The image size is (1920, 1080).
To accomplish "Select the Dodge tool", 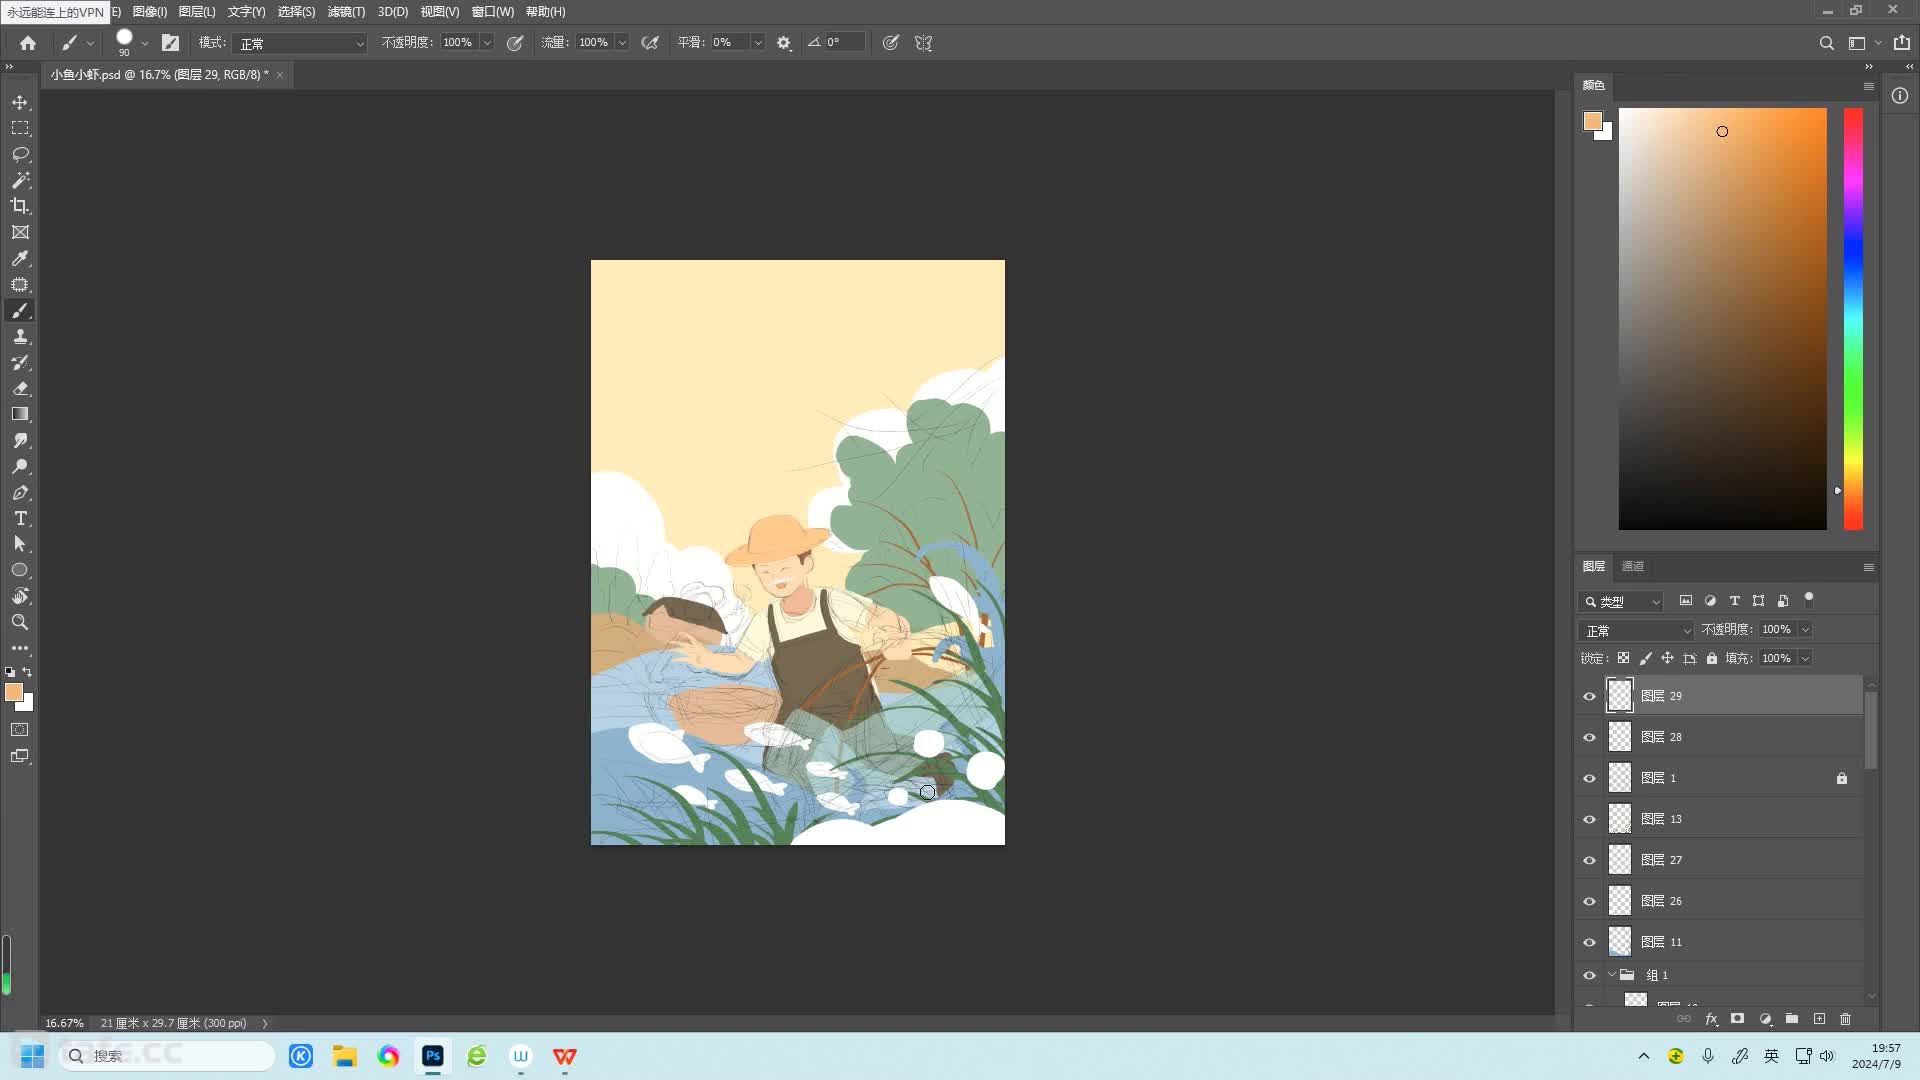I will [20, 467].
